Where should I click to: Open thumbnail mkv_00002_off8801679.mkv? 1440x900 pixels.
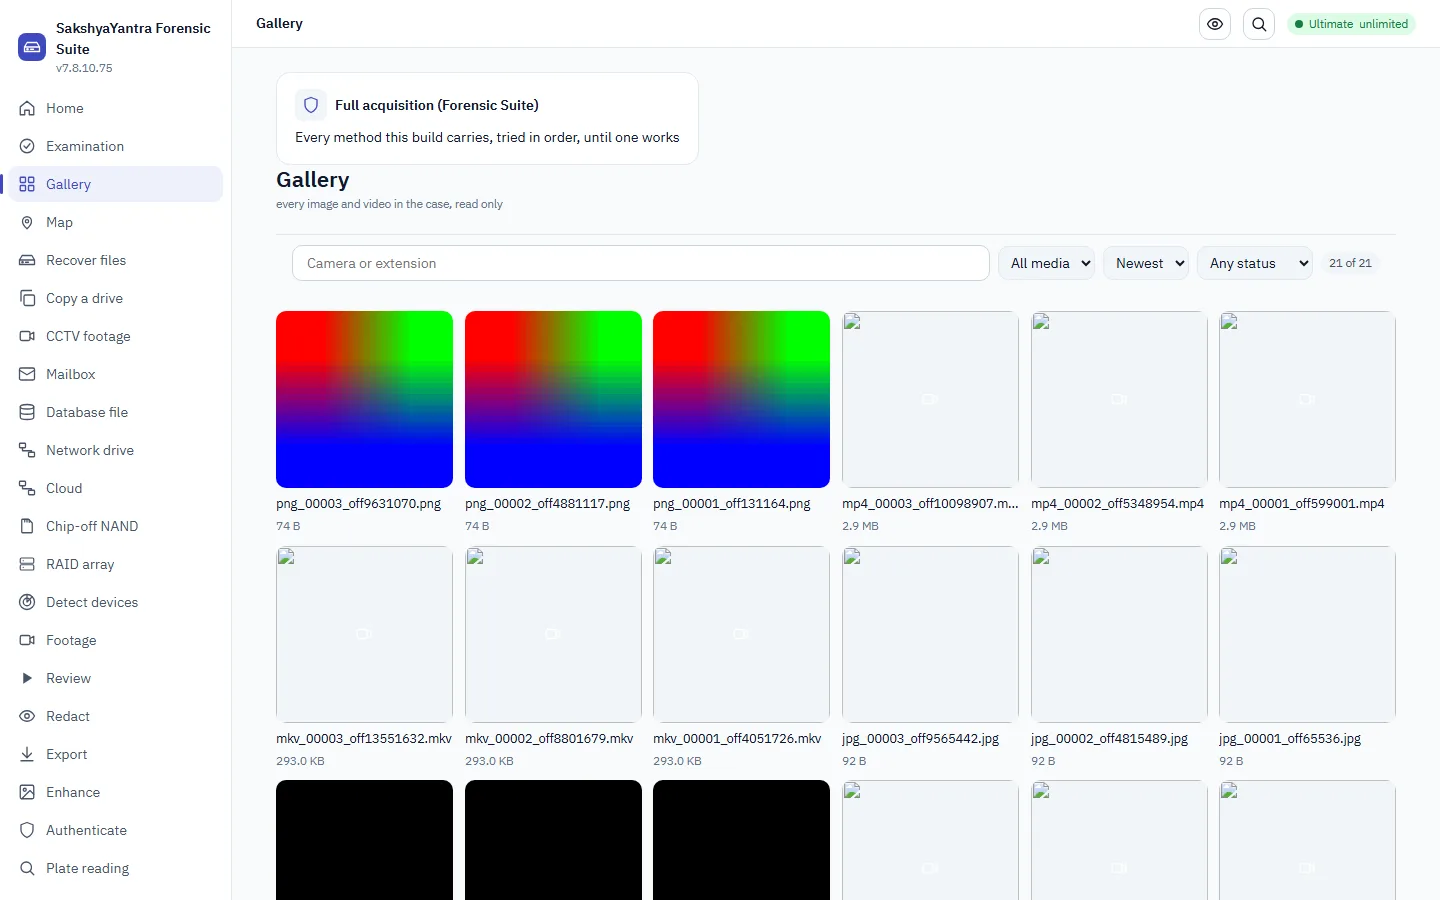coord(553,634)
